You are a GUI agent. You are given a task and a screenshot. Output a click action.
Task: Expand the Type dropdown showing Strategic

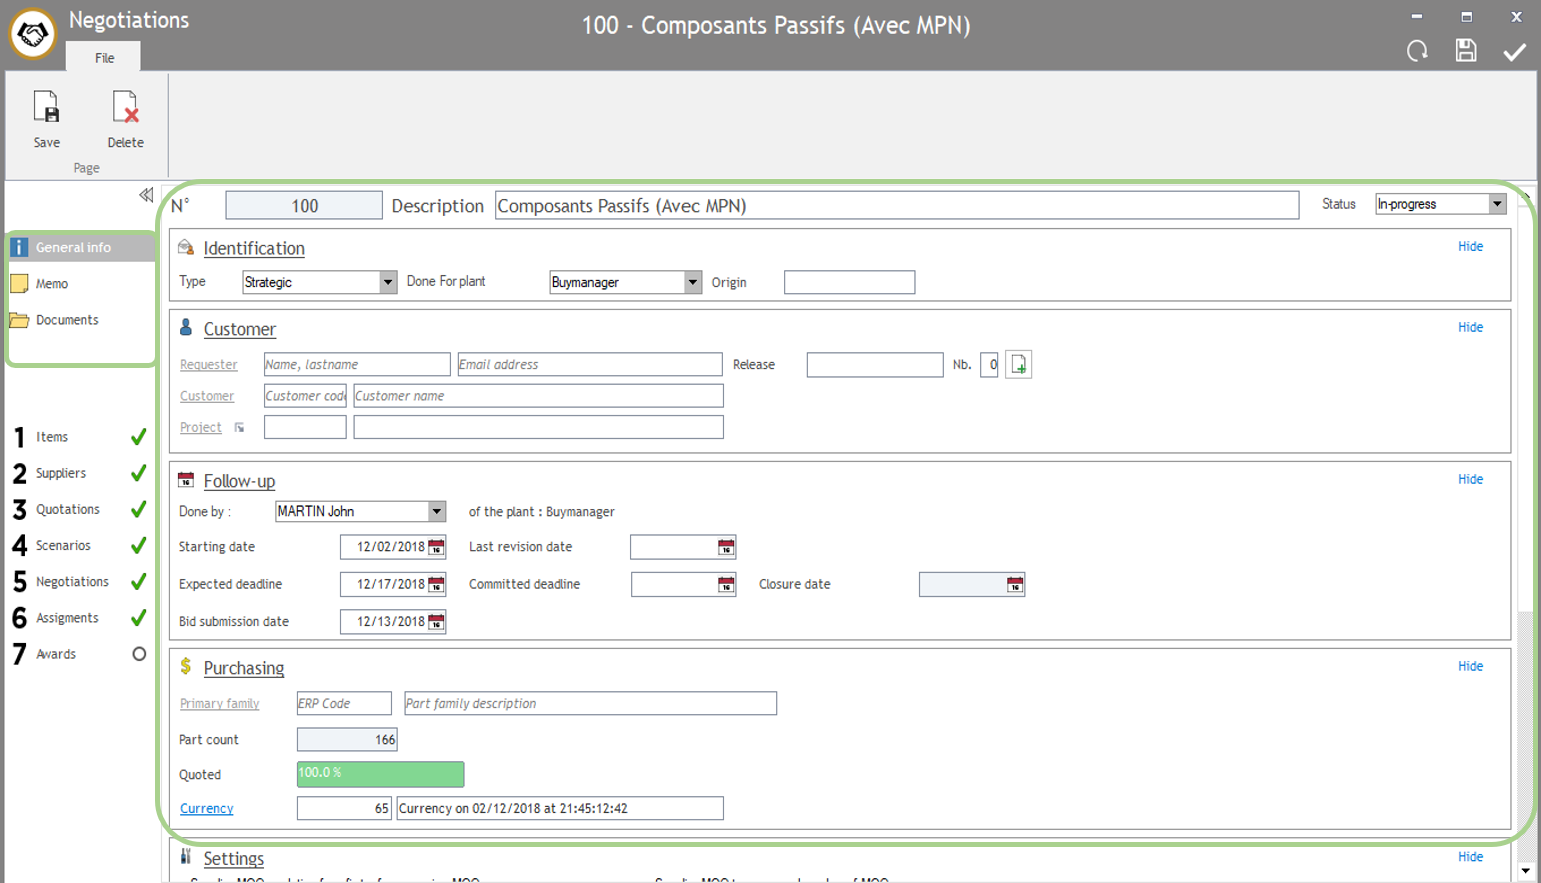[387, 283]
